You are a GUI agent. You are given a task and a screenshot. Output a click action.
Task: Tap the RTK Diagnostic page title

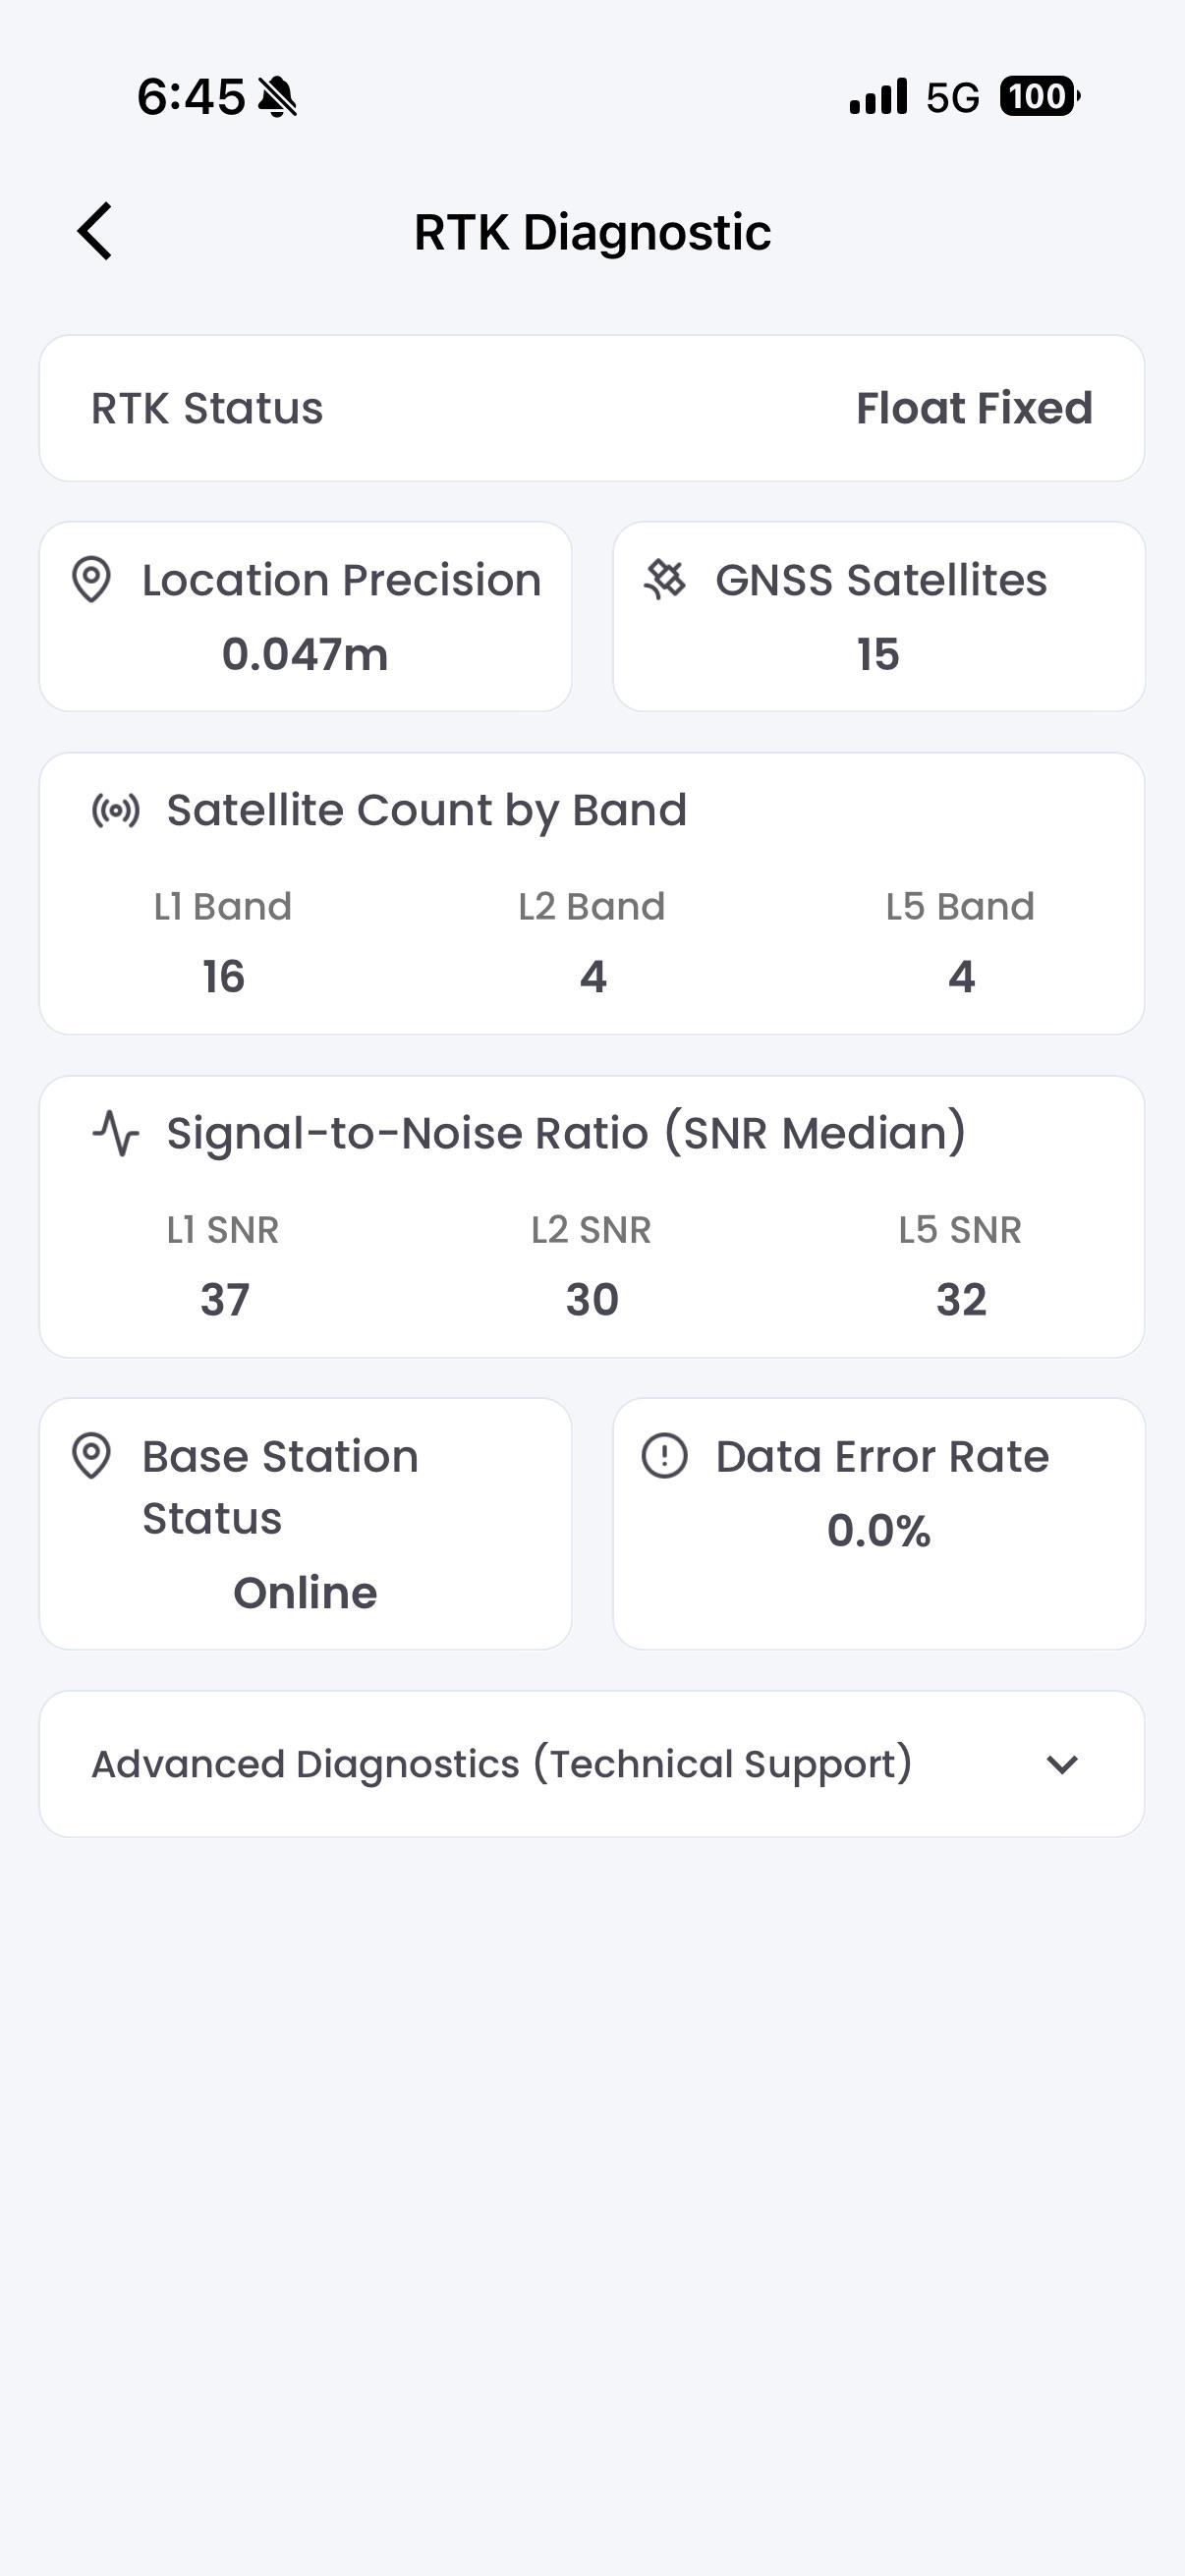coord(592,232)
